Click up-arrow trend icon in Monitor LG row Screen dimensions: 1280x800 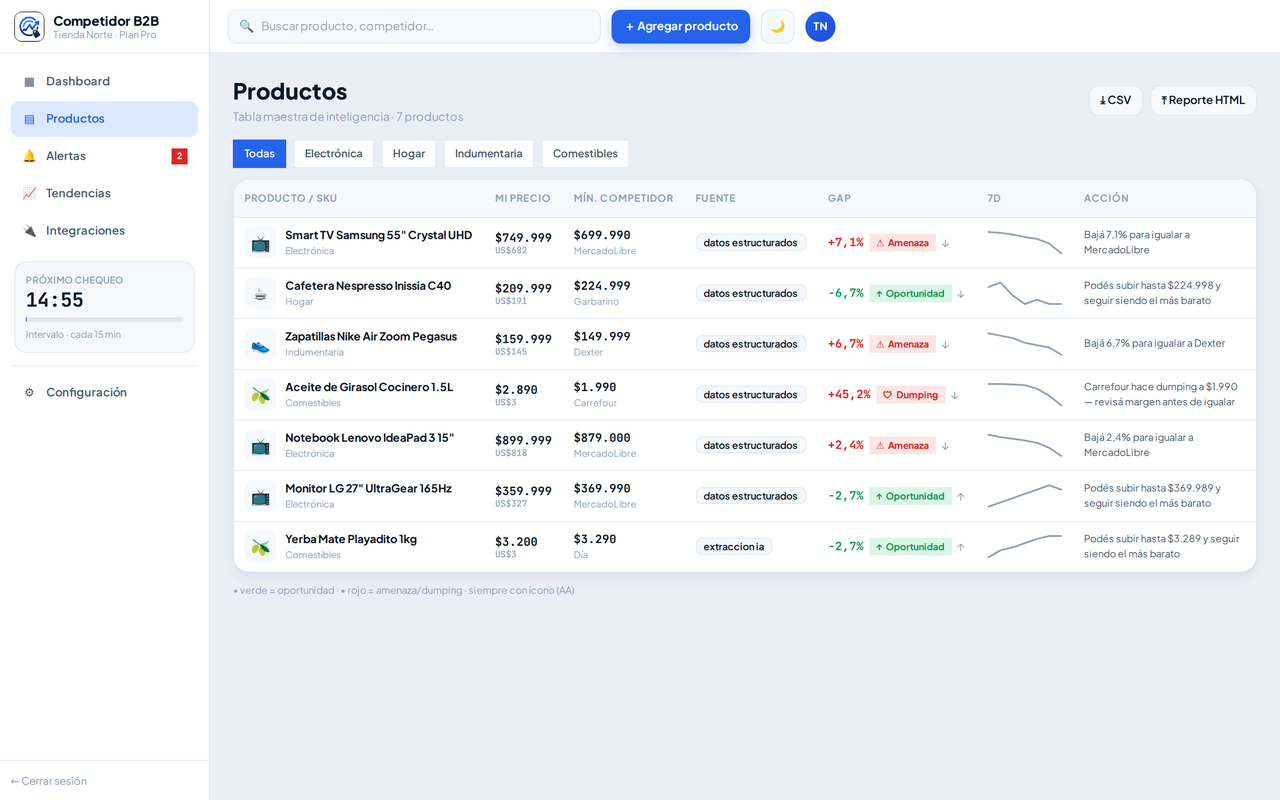(961, 496)
